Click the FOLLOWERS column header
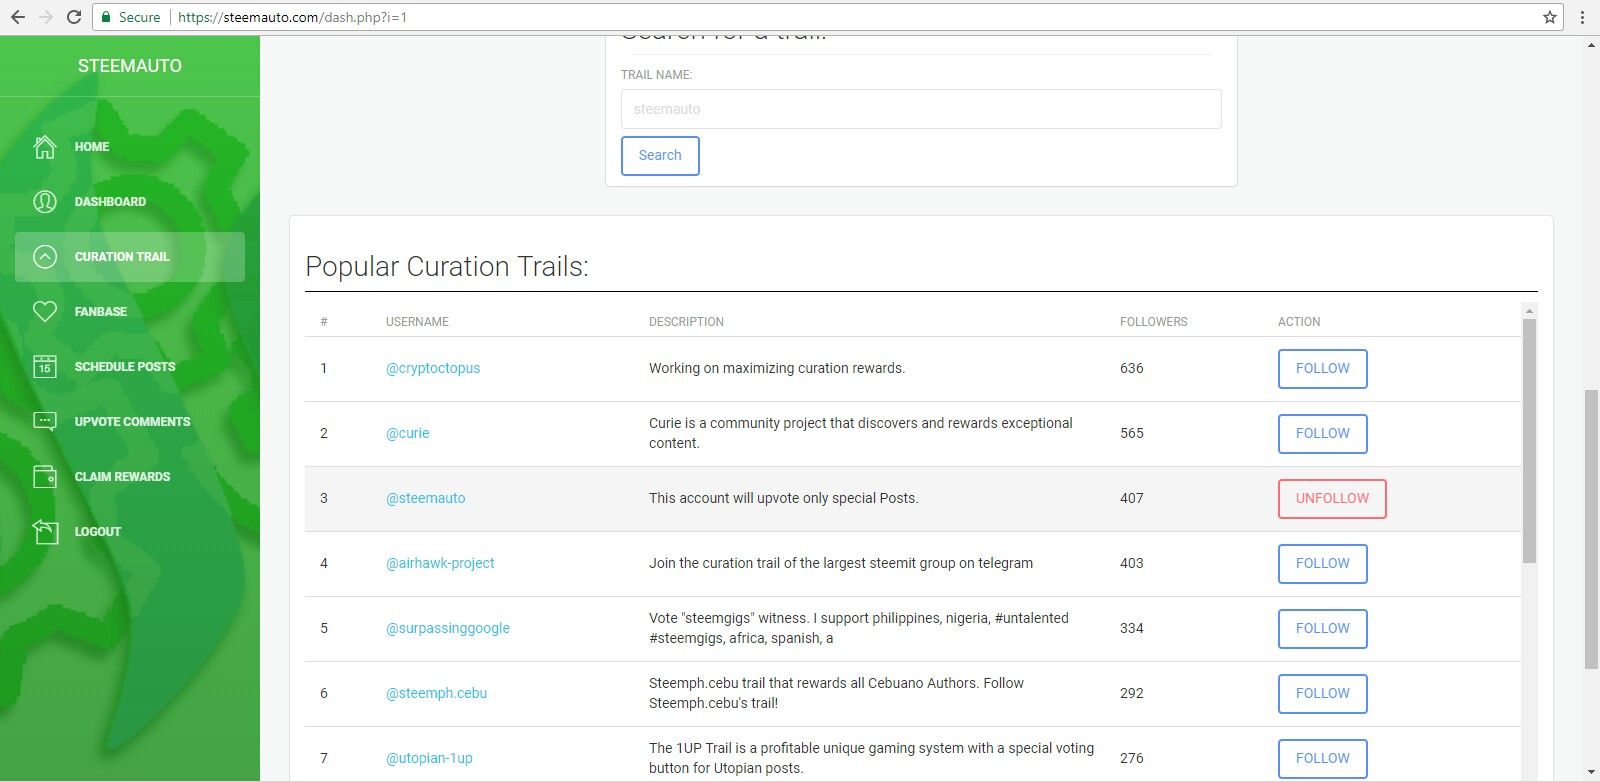 (1153, 322)
